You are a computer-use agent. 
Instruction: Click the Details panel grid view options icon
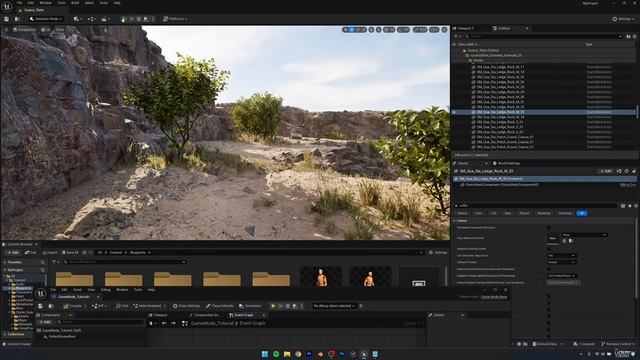pyautogui.click(x=623, y=206)
